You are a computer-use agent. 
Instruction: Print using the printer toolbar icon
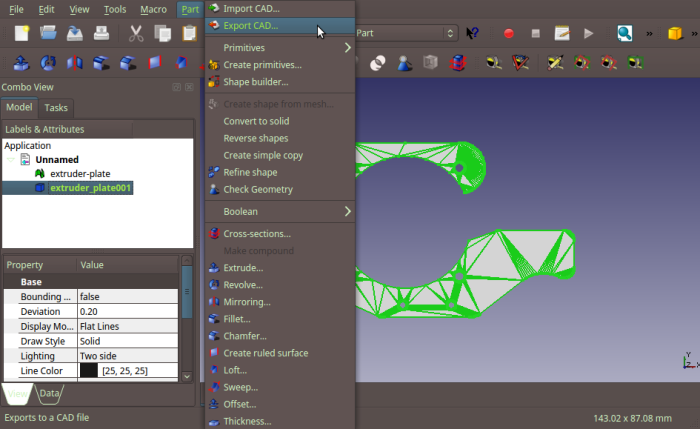pyautogui.click(x=101, y=33)
